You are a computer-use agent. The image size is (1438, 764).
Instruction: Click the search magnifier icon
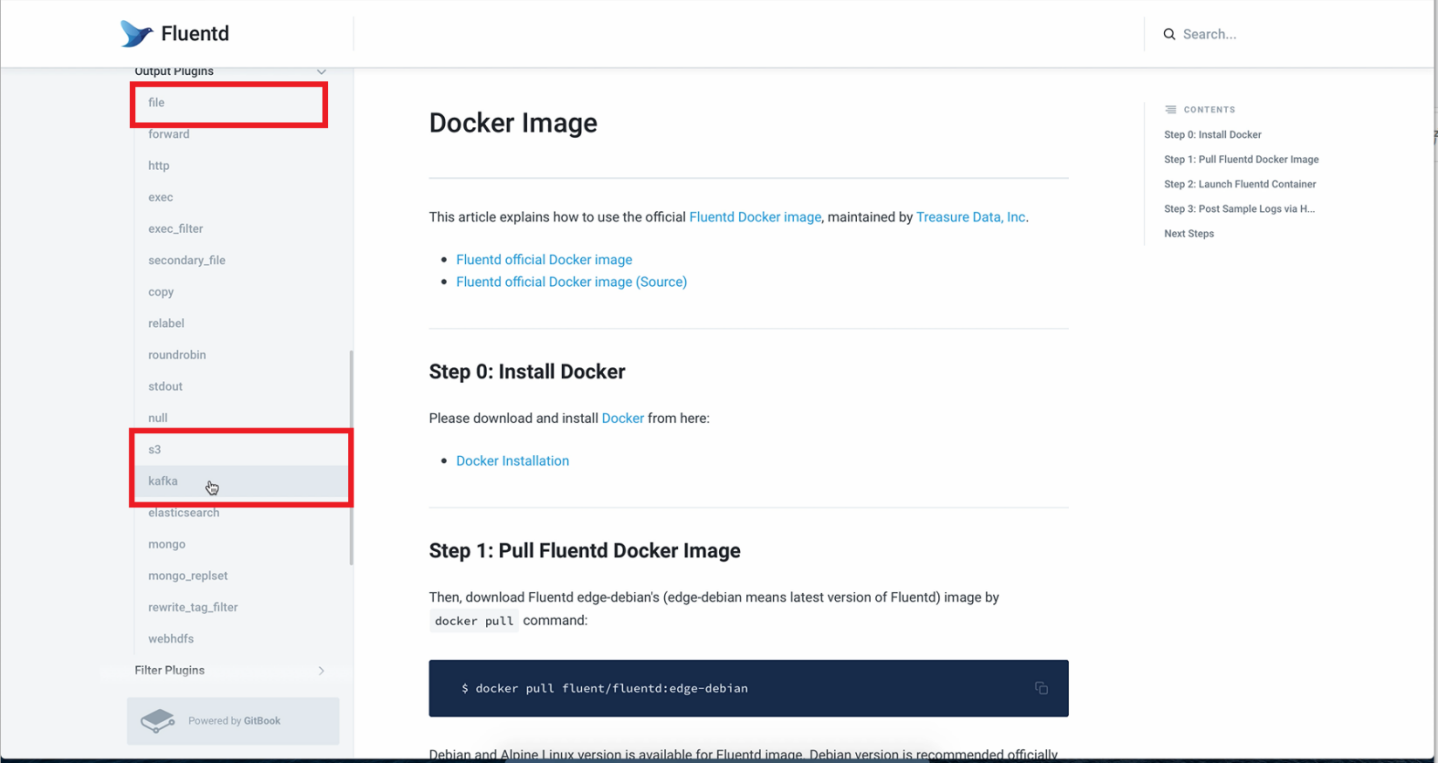point(1169,34)
